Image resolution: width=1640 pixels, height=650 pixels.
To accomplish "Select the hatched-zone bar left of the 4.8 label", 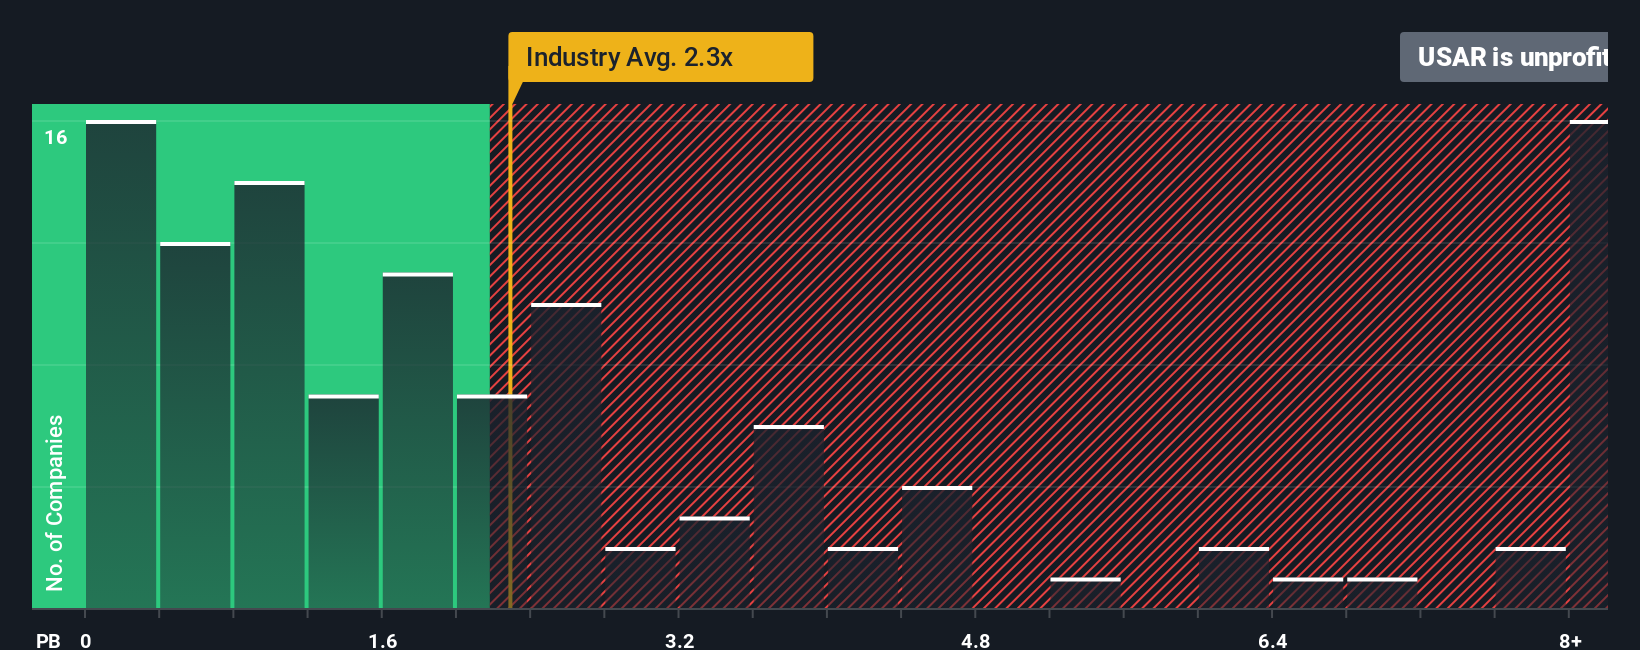I will pos(937,547).
